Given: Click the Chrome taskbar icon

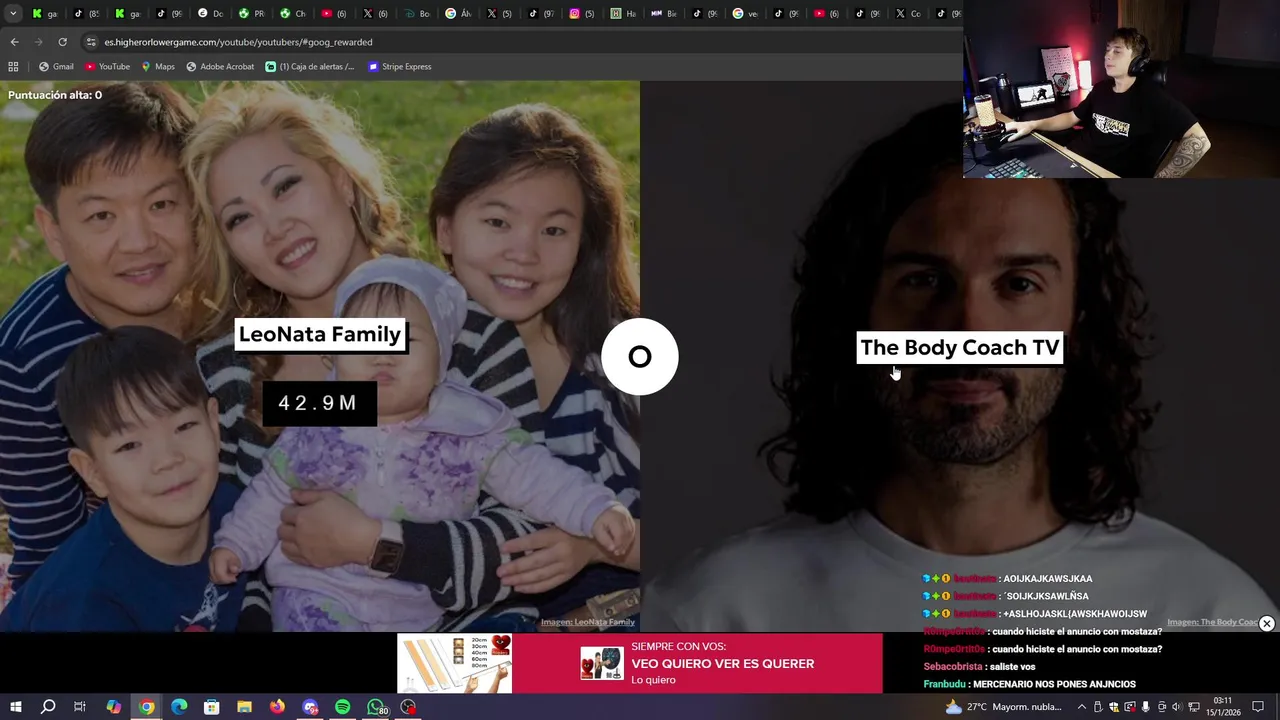Looking at the screenshot, I should (146, 707).
